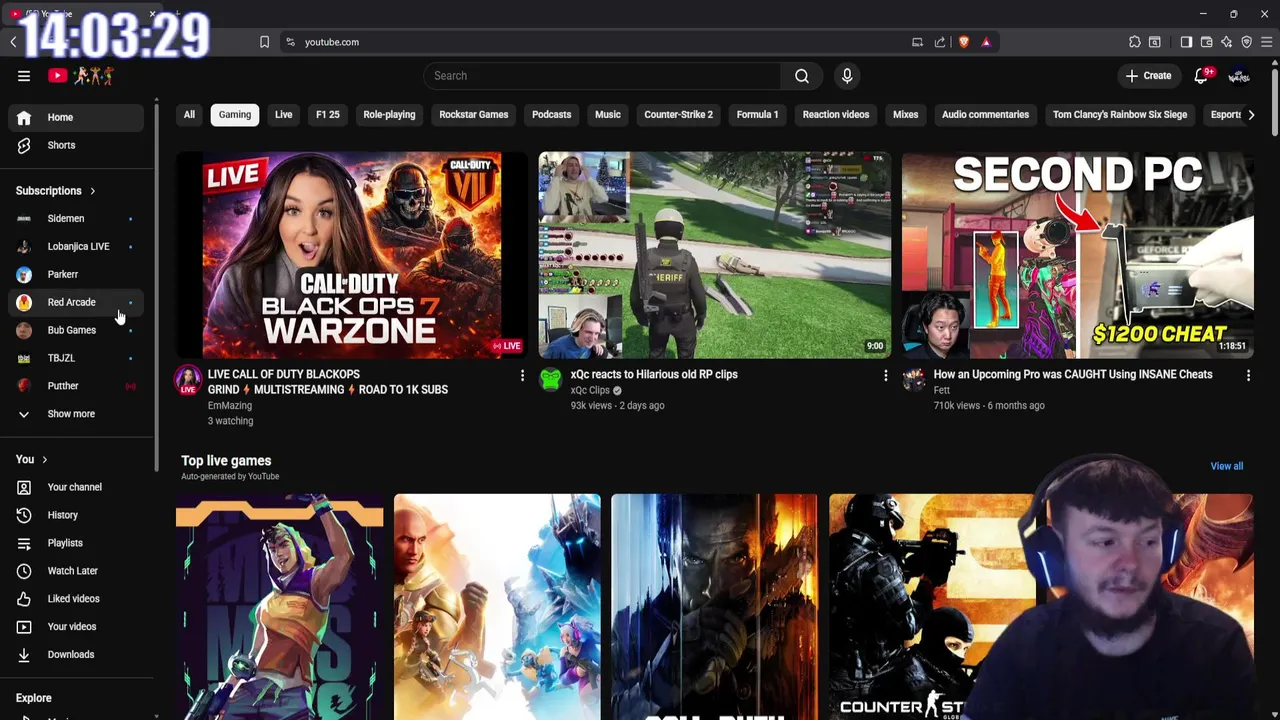Open title "How an Upcoming Pro was CAUGHT Using INSANE Cheats"
This screenshot has width=1280, height=720.
tap(1073, 375)
